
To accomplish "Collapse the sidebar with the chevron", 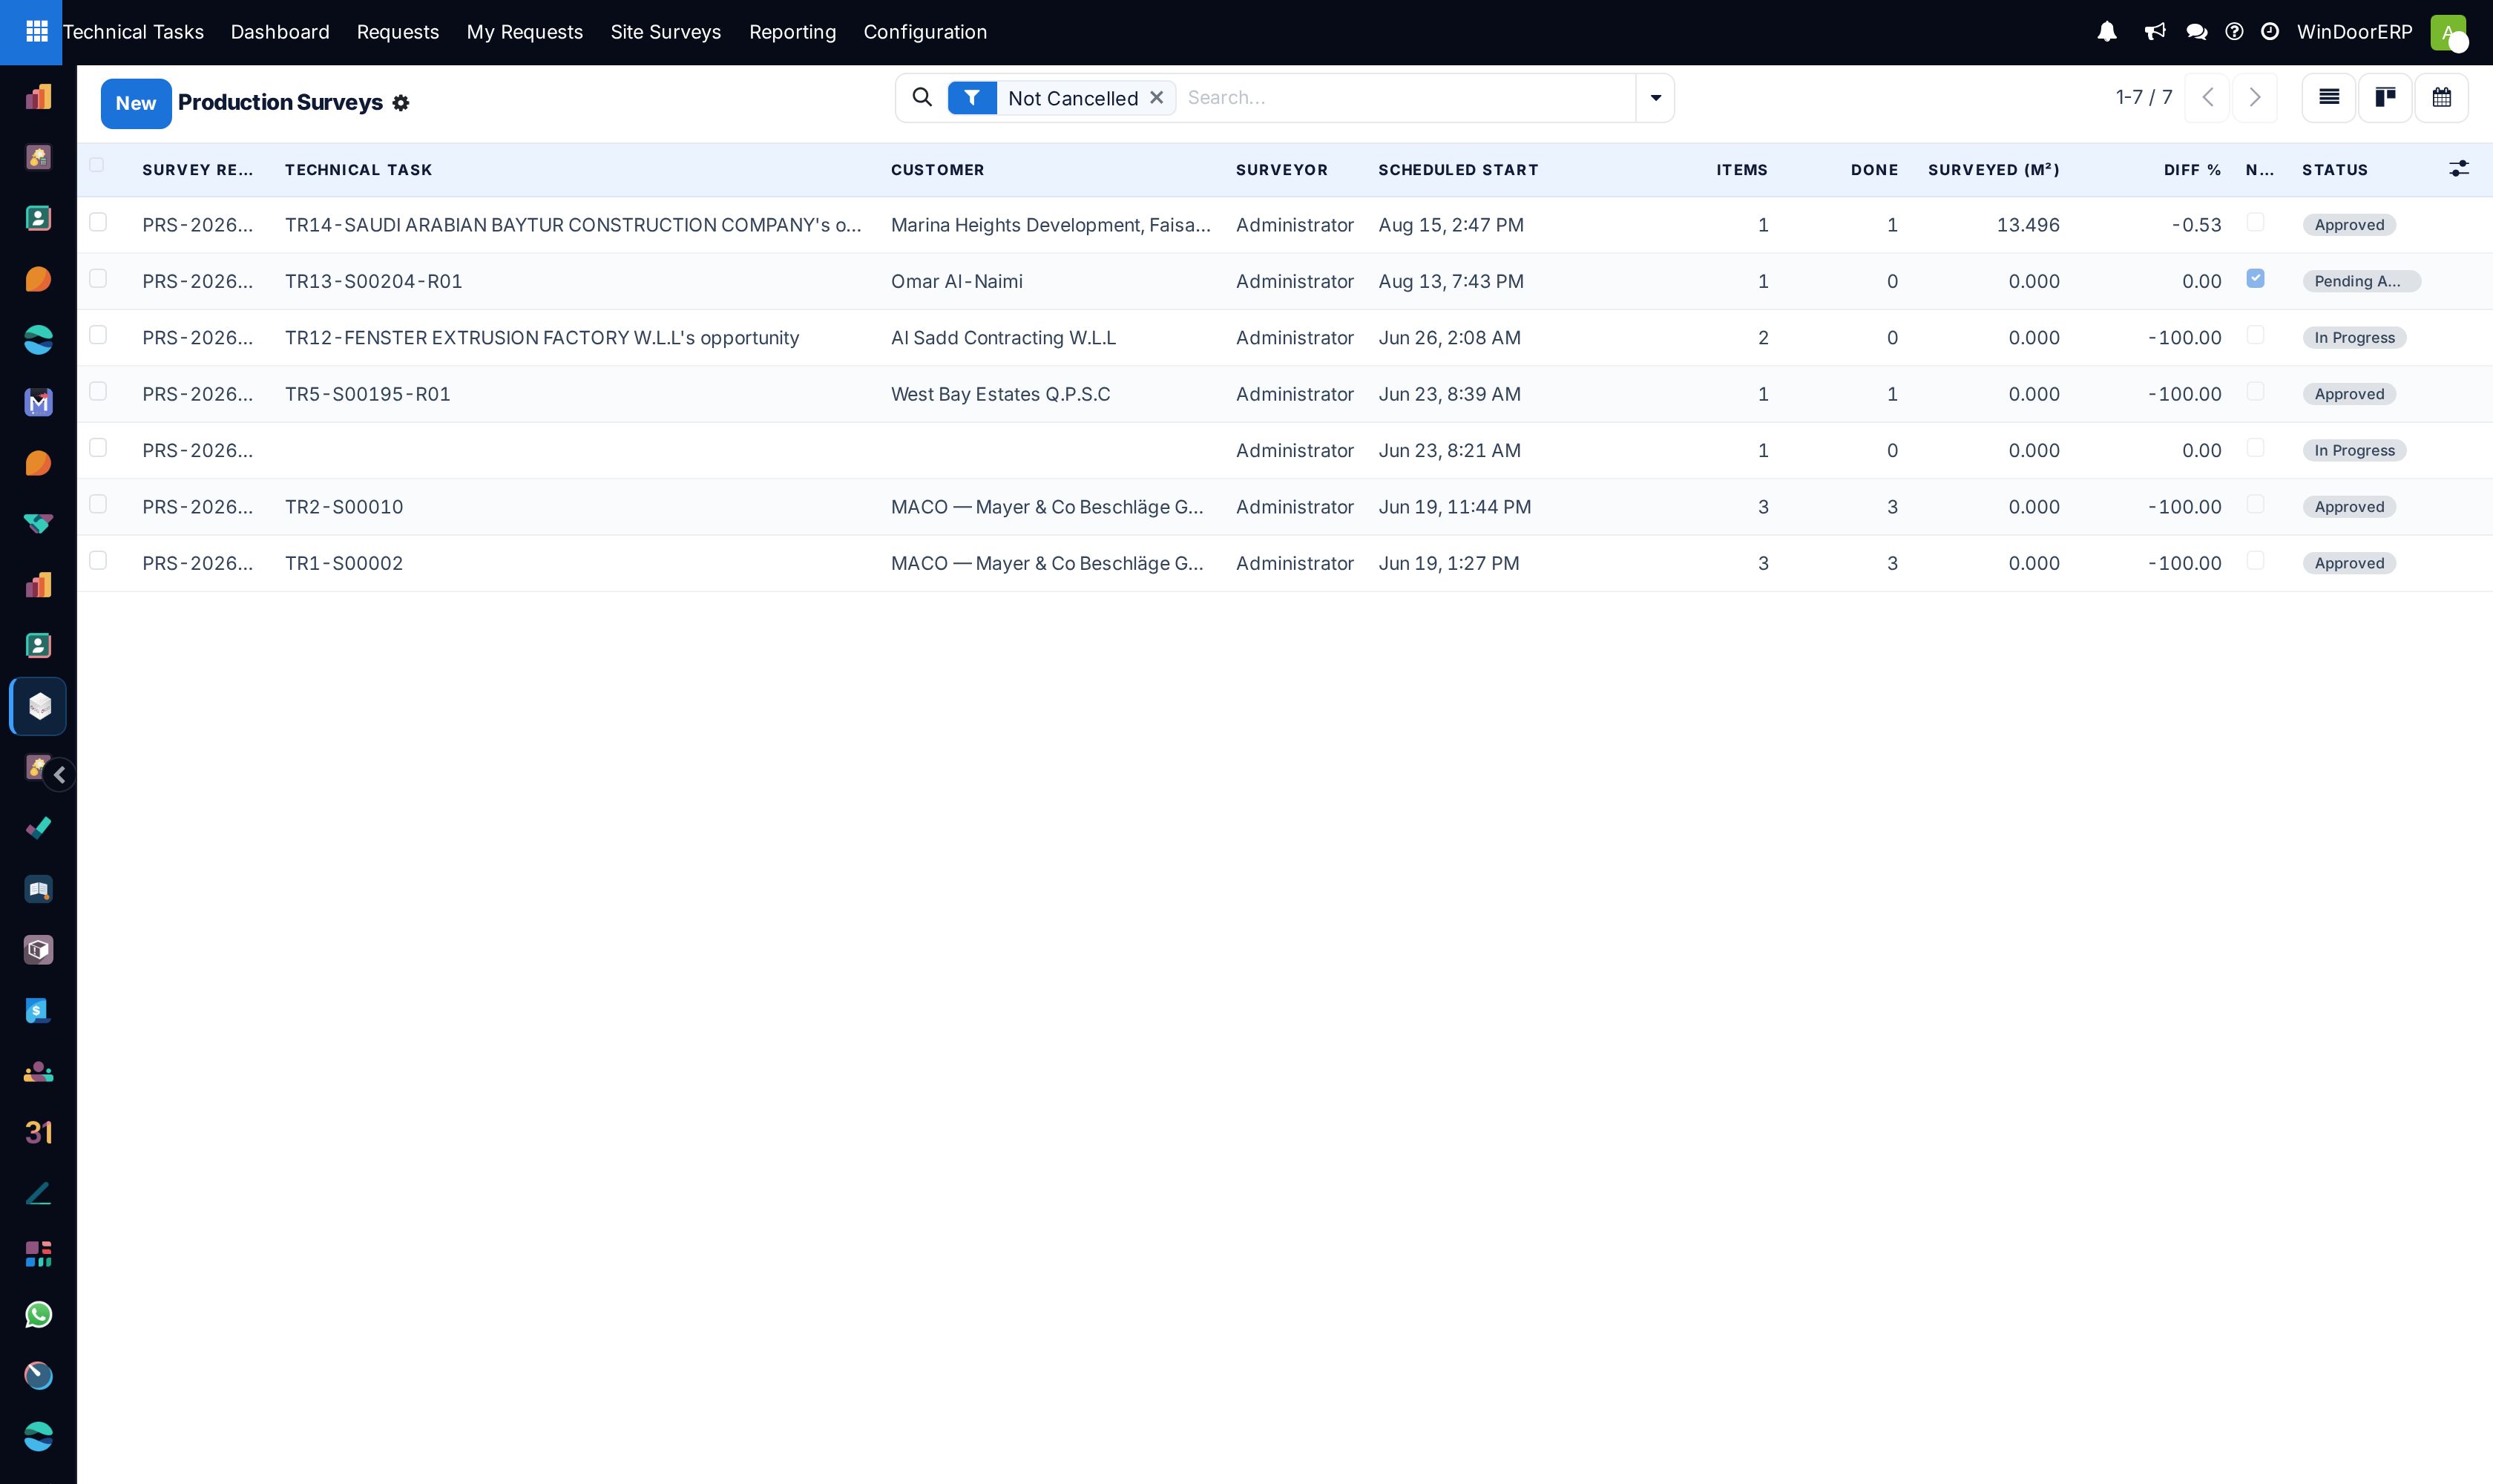I will pyautogui.click(x=60, y=775).
